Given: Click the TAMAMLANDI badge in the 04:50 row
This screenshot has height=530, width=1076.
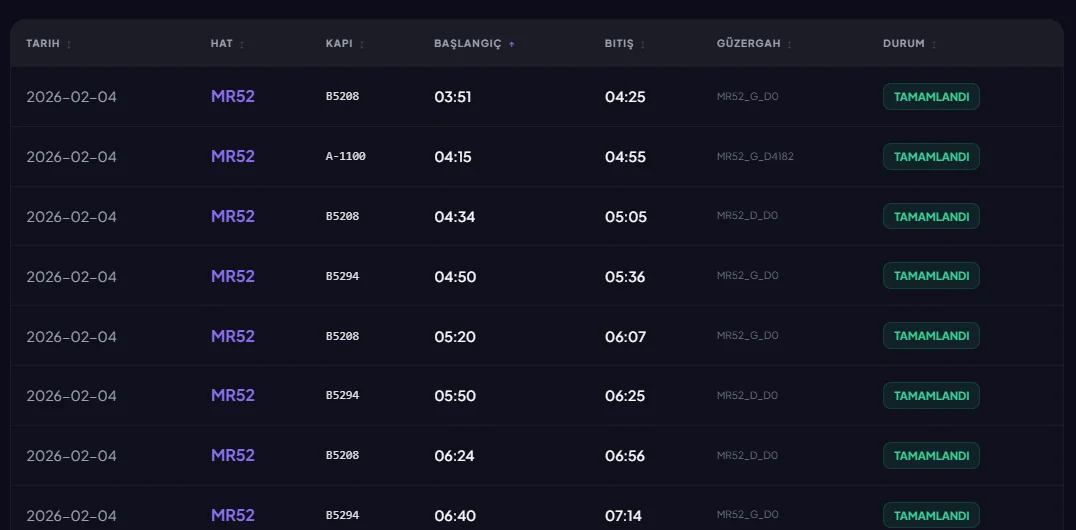Looking at the screenshot, I should [x=931, y=276].
